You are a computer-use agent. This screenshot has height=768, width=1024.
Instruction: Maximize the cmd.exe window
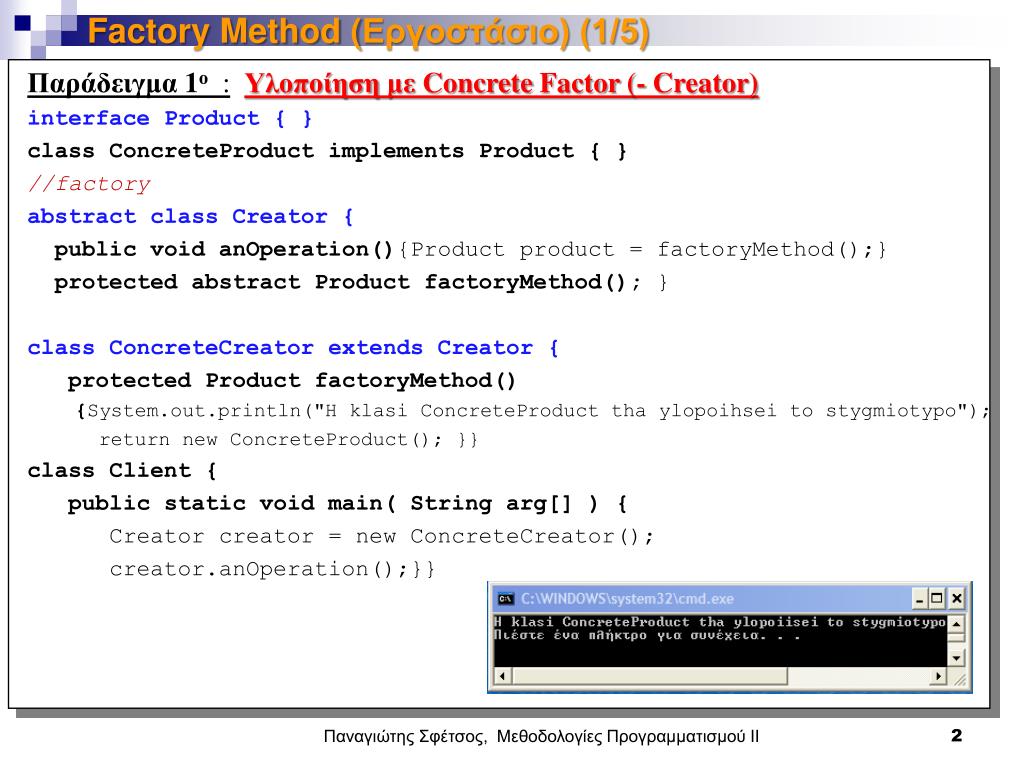coord(937,598)
